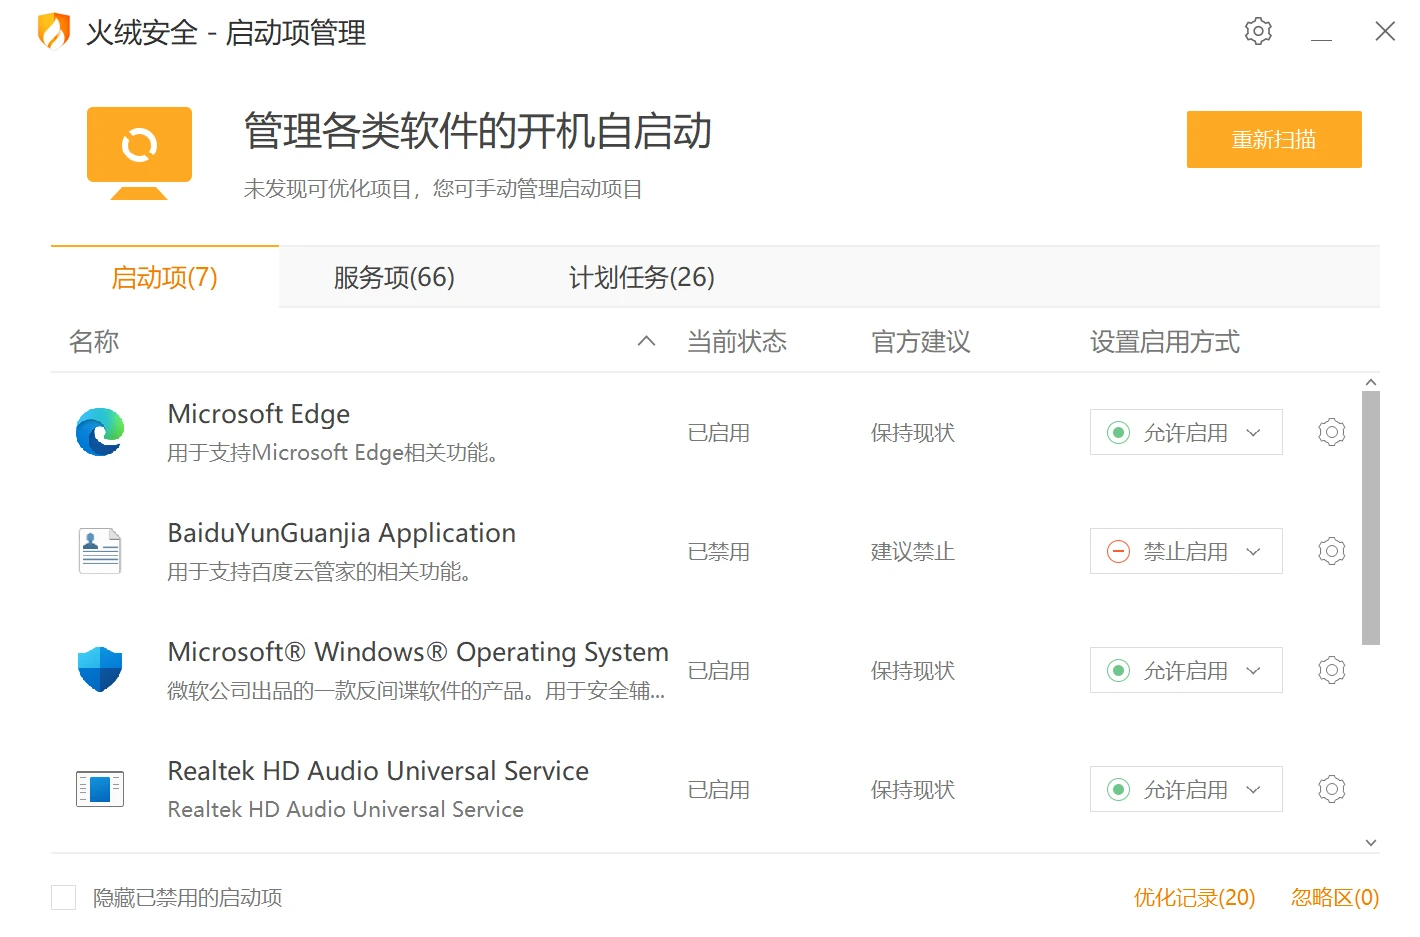Click description 用于支持百度云管家的相关功能

point(319,572)
